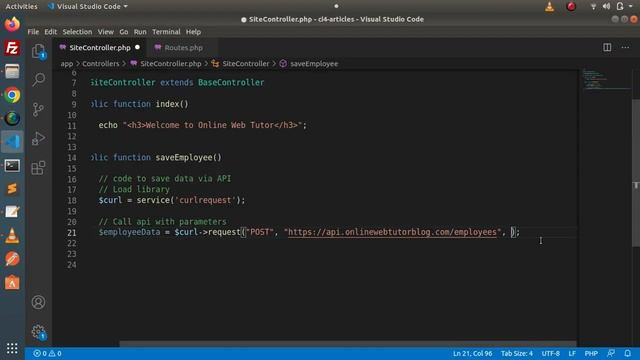Open the Terminal menu
640x360 pixels.
(166, 32)
